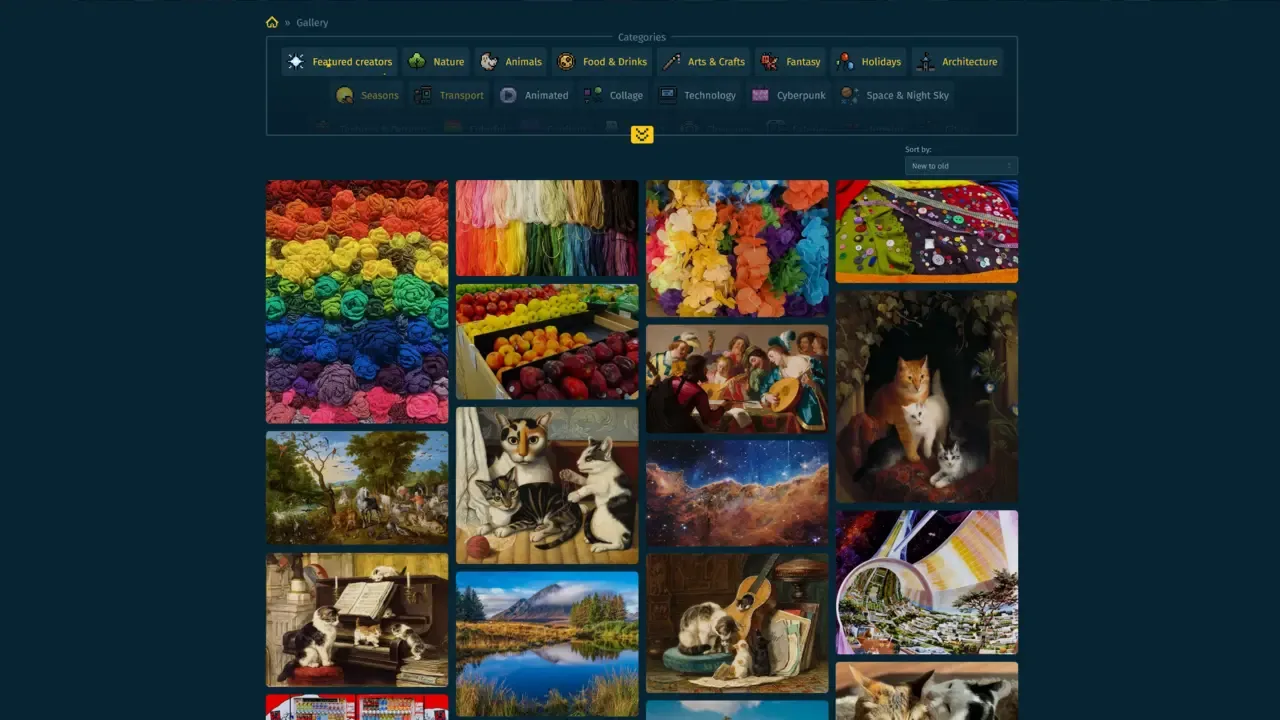Open the Technology category
The height and width of the screenshot is (720, 1280).
tap(709, 96)
